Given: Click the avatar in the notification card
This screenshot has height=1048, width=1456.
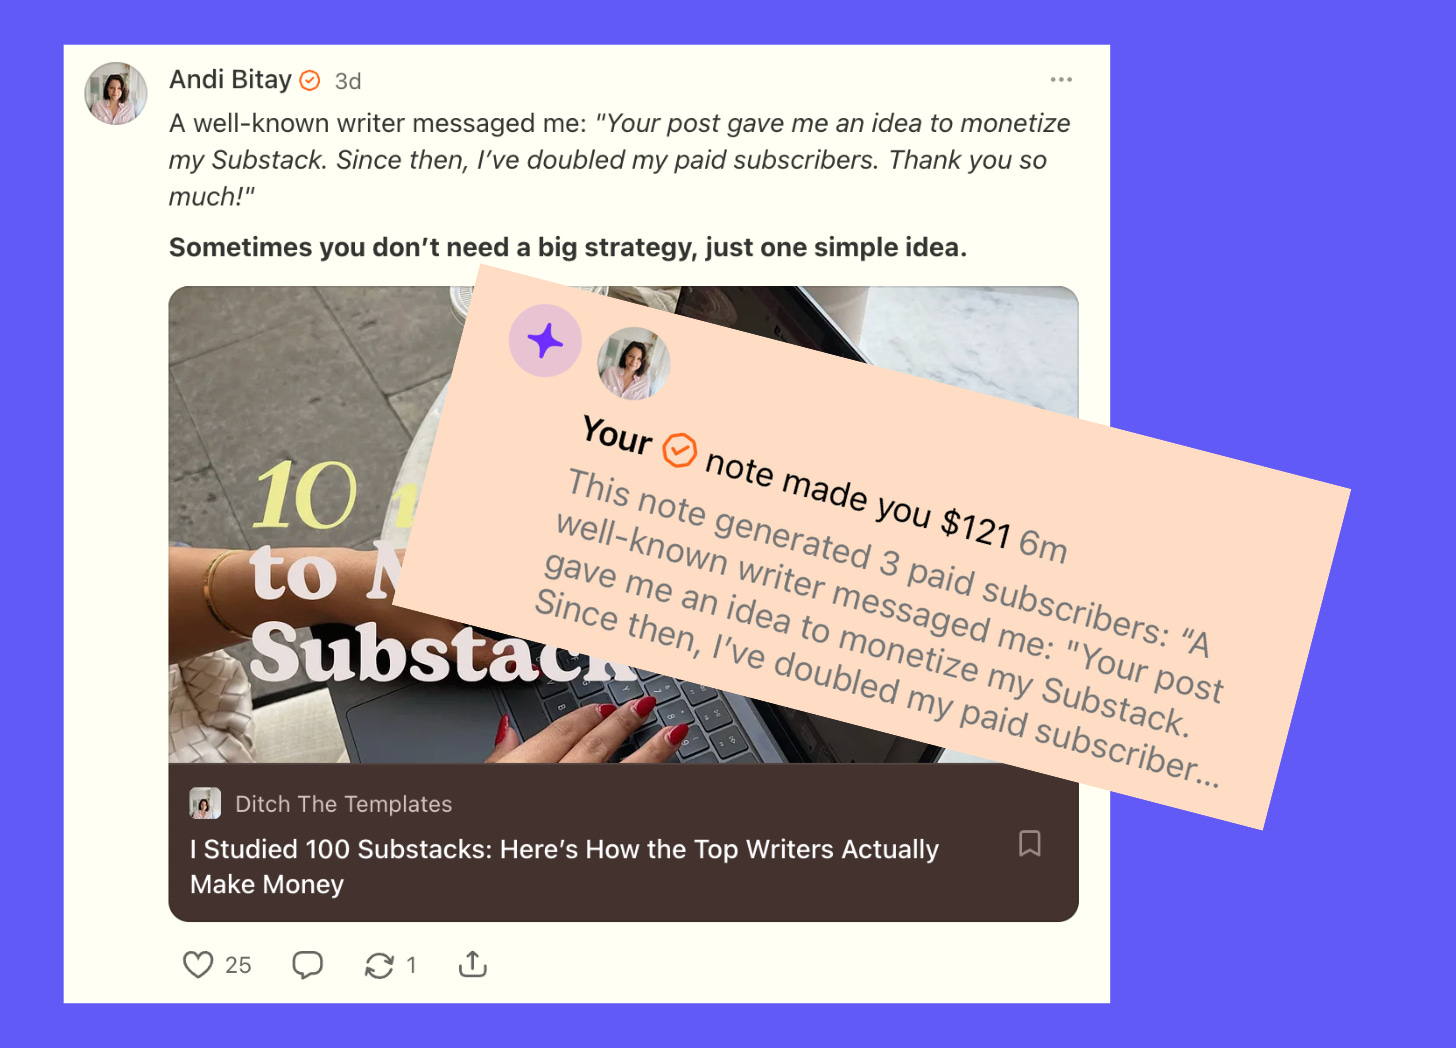Looking at the screenshot, I should (x=634, y=363).
